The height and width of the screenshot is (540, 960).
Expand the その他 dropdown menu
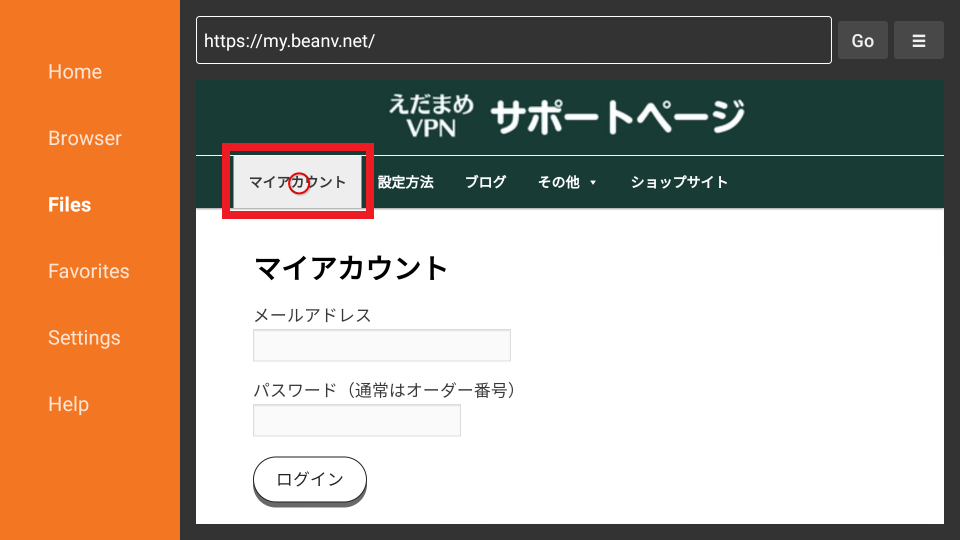[x=567, y=182]
